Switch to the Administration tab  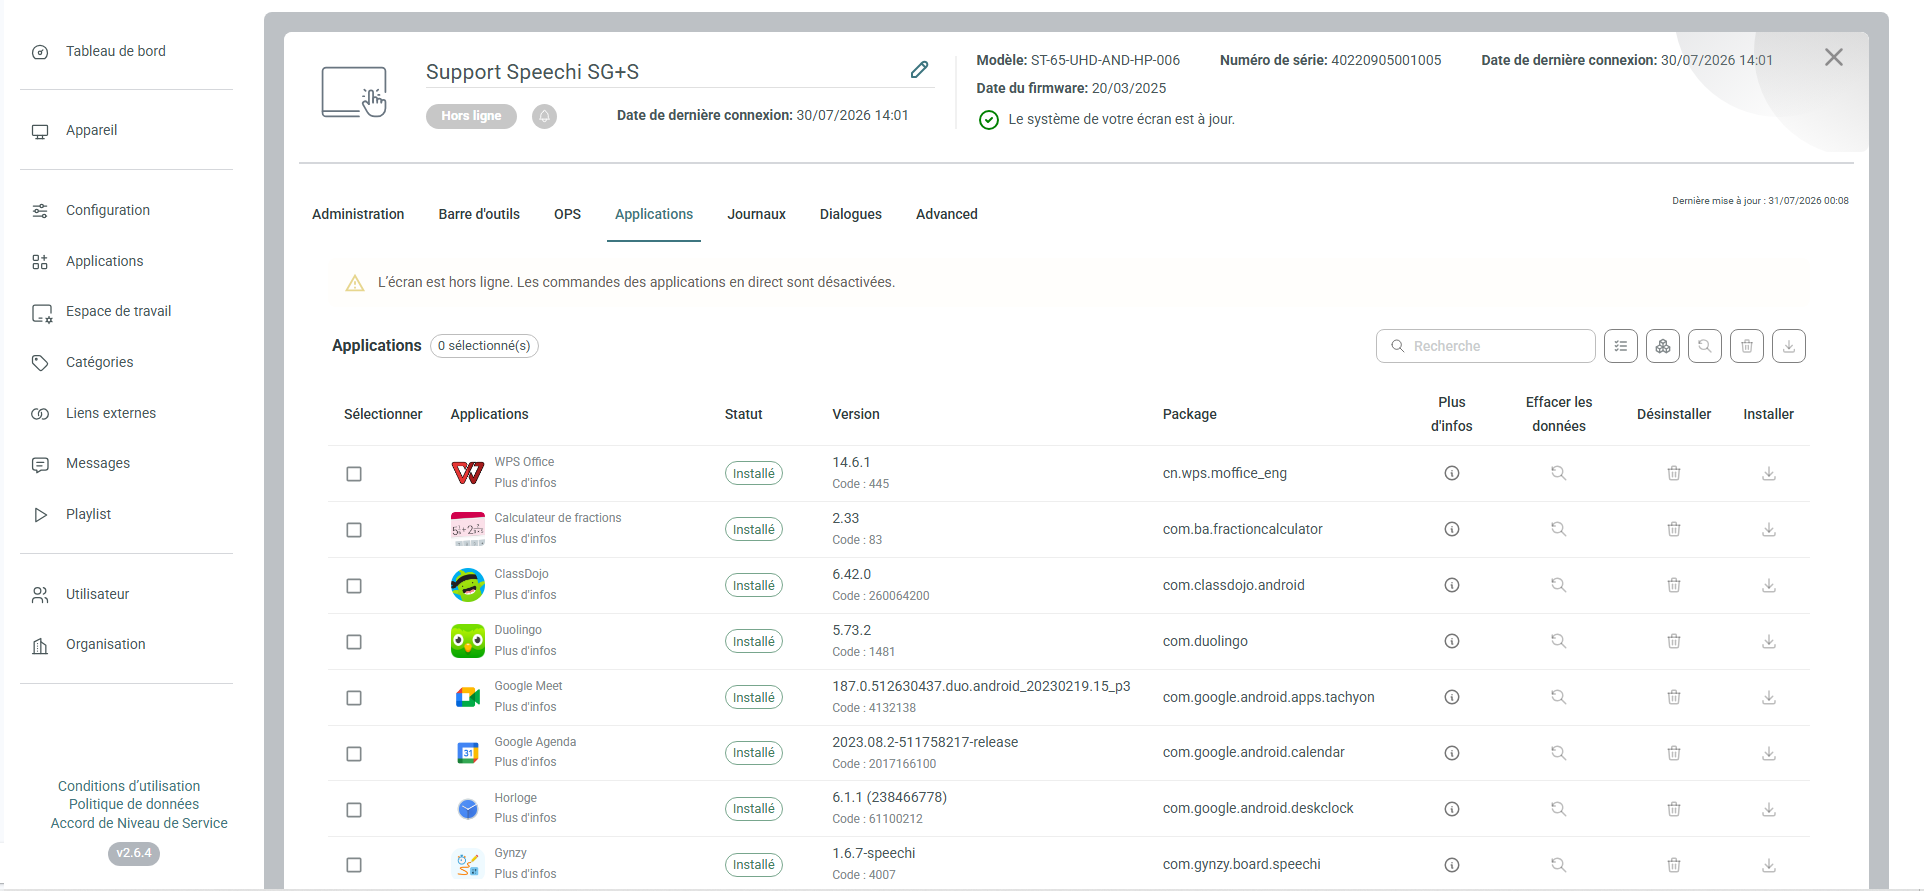(358, 214)
